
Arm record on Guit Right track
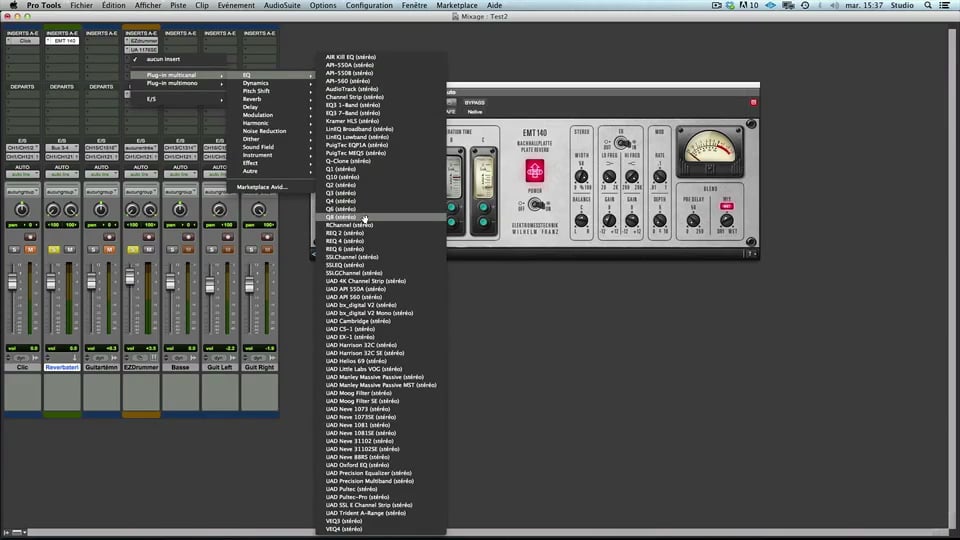click(267, 237)
